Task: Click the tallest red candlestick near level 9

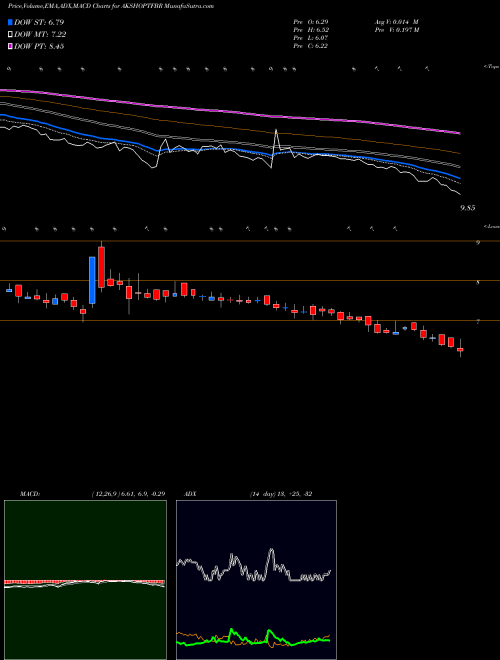Action: 101,267
